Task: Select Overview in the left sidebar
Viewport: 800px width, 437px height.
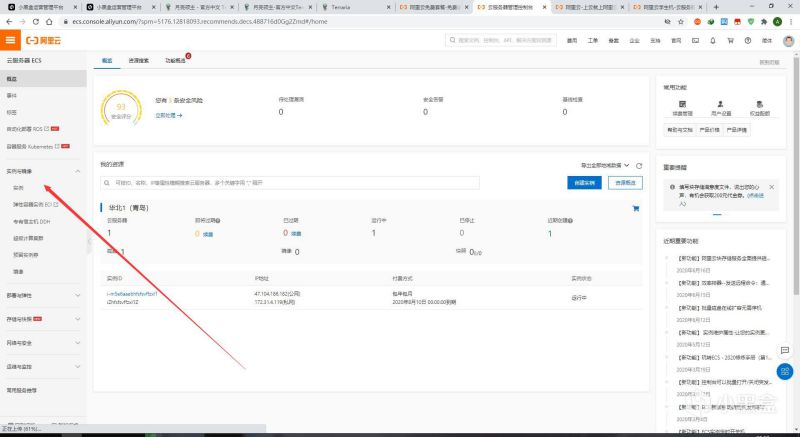Action: (43, 79)
